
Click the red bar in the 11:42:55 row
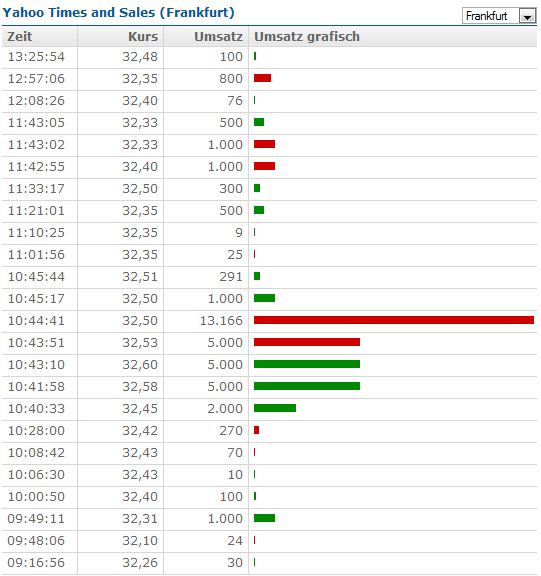(264, 166)
